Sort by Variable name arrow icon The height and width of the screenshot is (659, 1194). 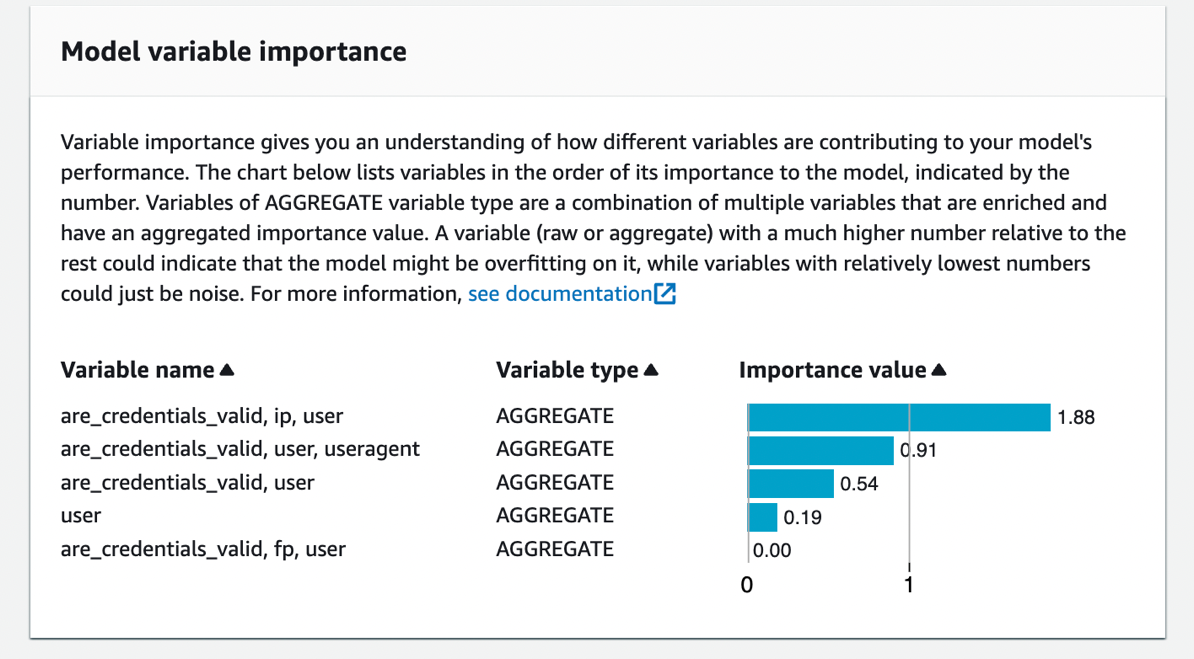[x=227, y=371]
